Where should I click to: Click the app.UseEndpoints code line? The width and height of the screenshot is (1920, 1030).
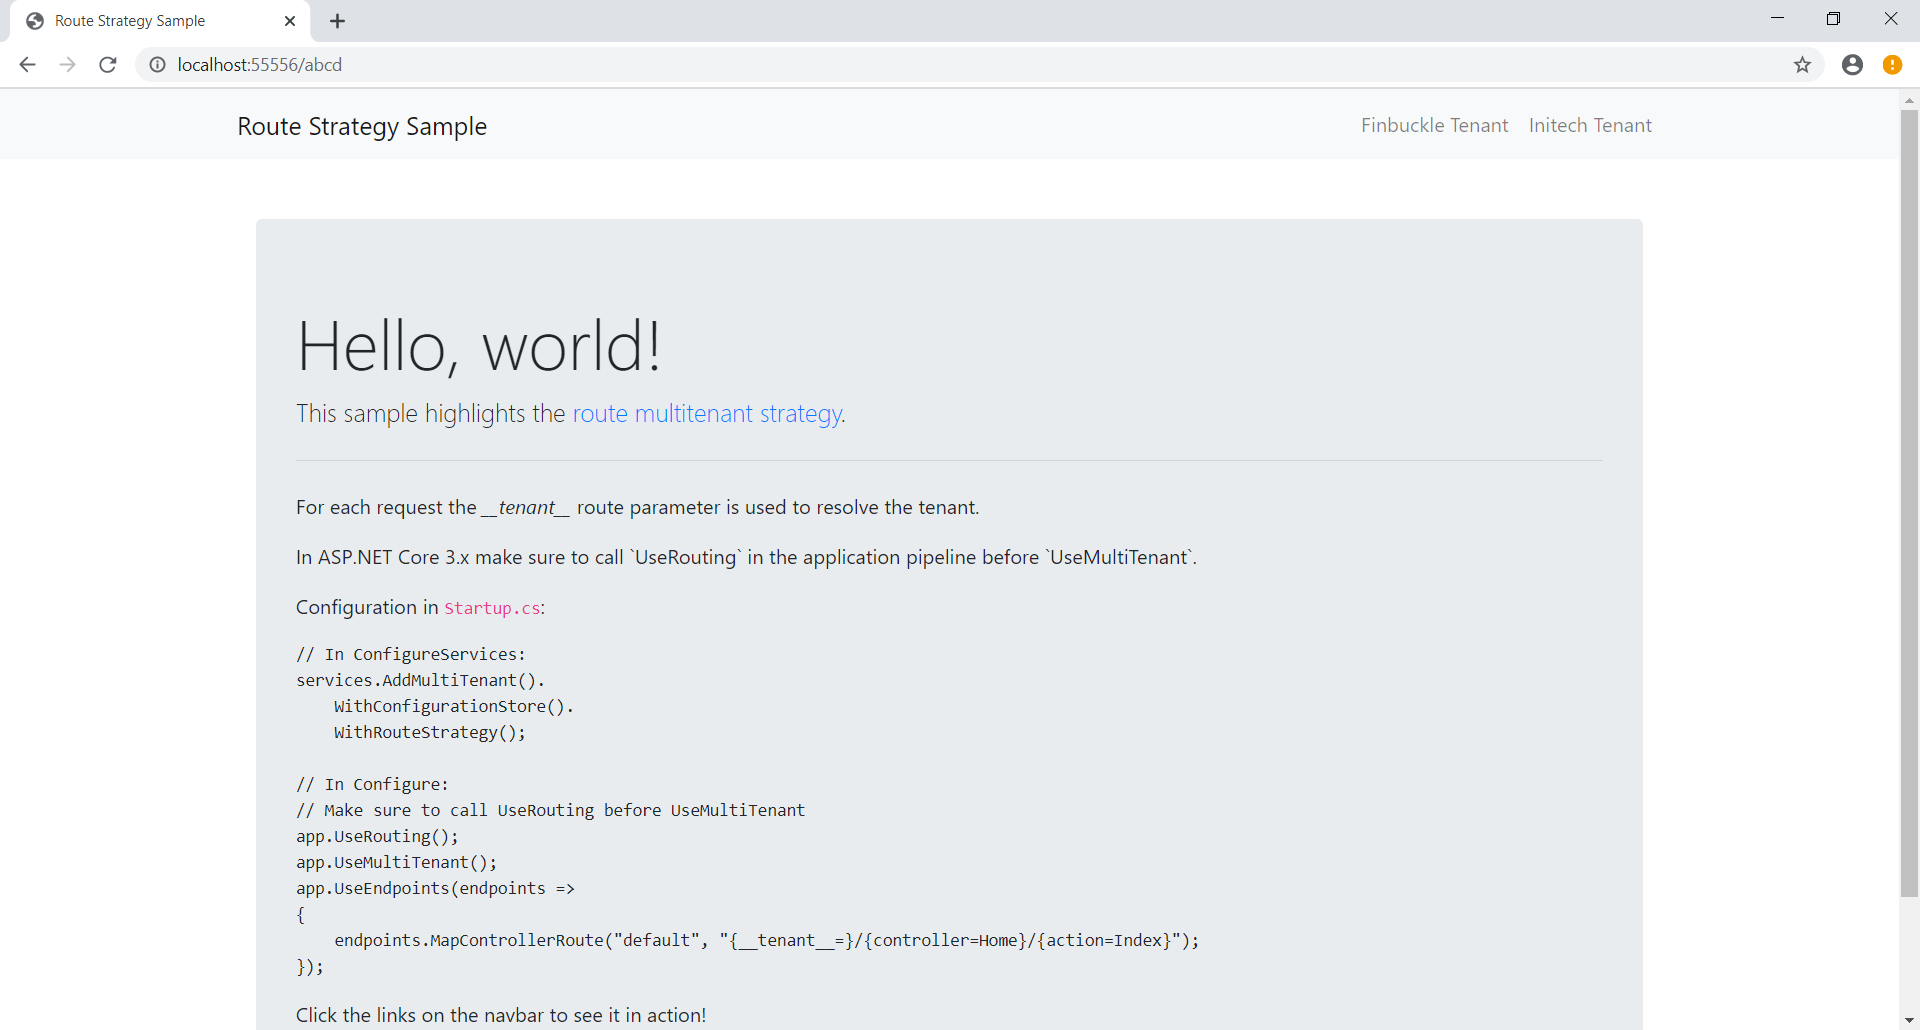tap(435, 888)
